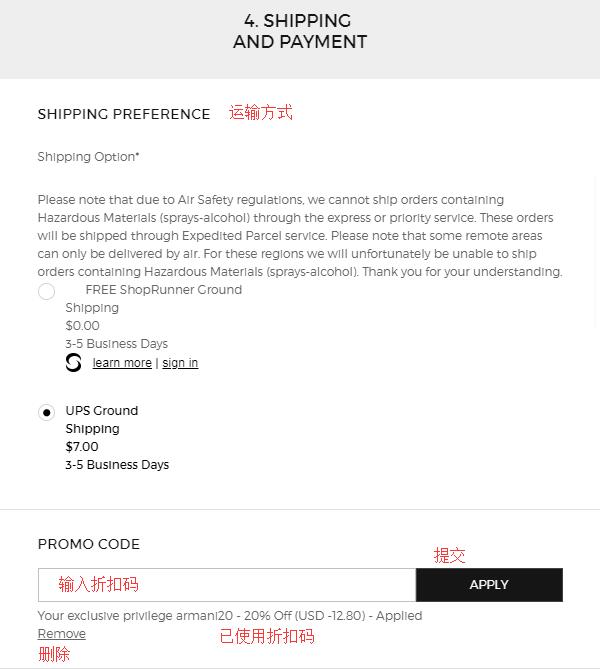This screenshot has width=600, height=669.
Task: Click the SHIPPING PREFERENCE section heading
Action: pos(124,114)
